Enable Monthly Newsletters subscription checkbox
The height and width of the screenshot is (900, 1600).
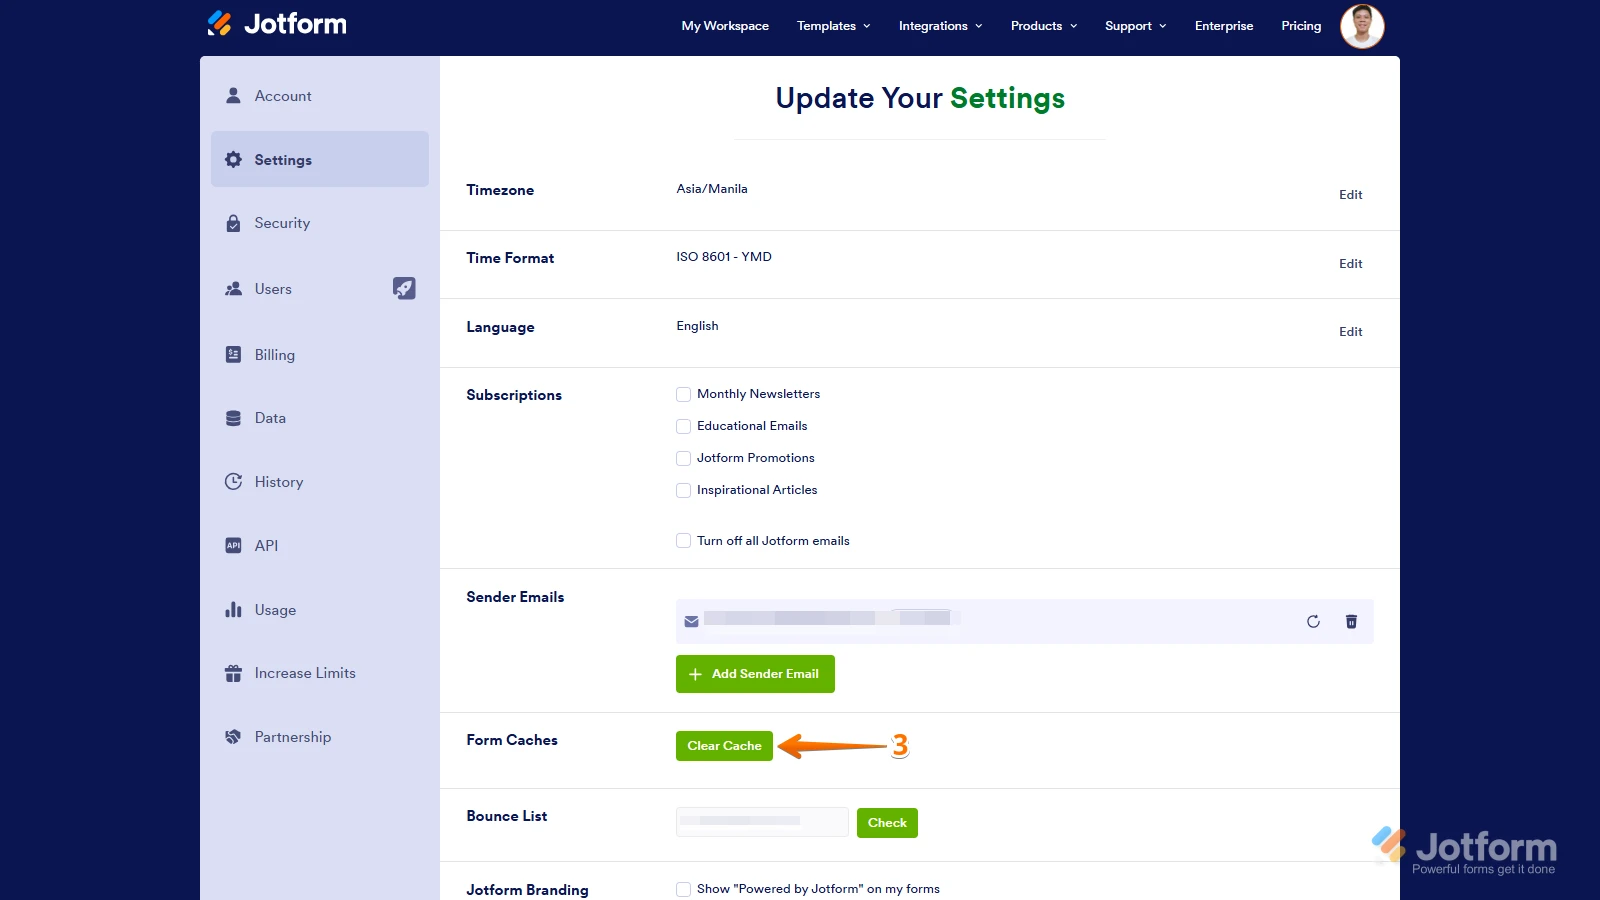click(x=684, y=395)
